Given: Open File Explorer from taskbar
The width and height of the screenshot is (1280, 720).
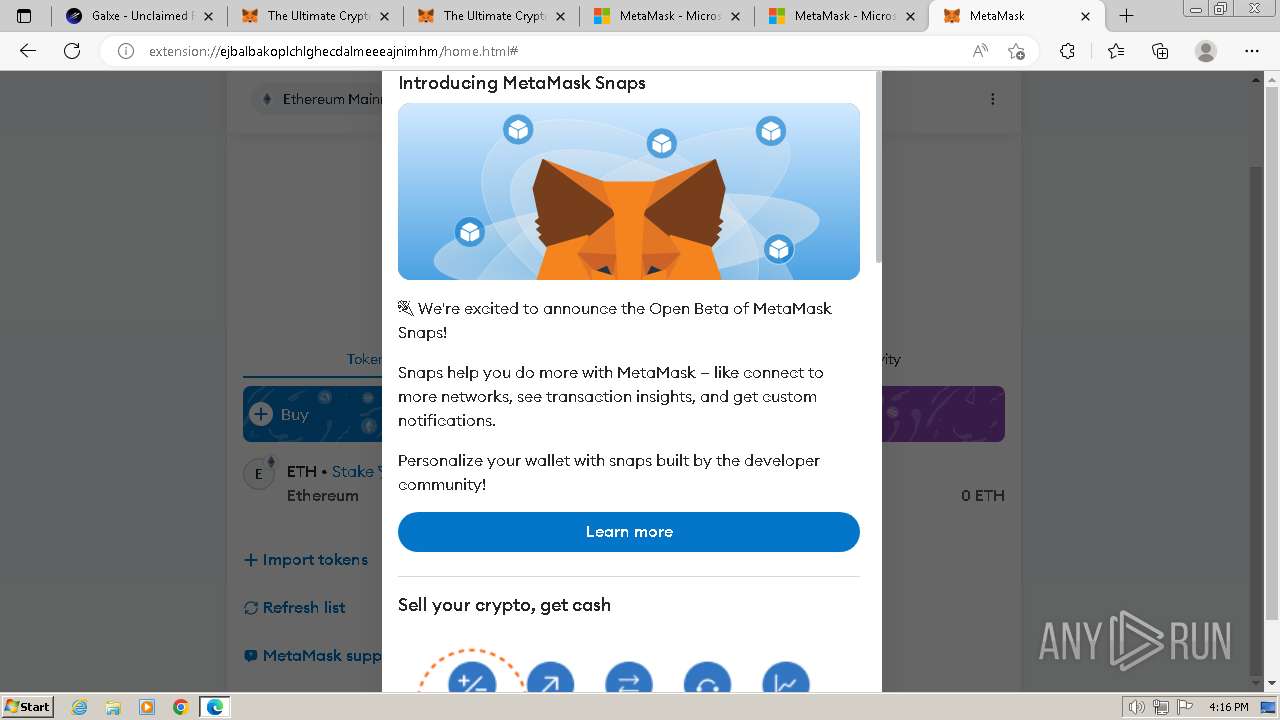Looking at the screenshot, I should tap(113, 707).
